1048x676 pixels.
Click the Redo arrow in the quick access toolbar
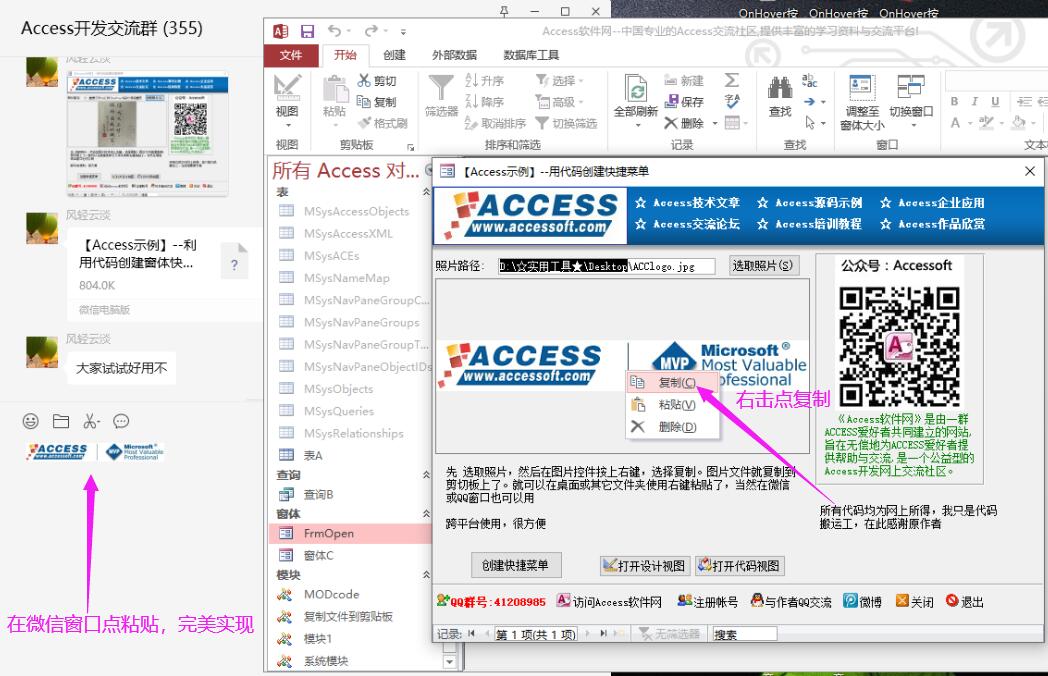point(370,31)
